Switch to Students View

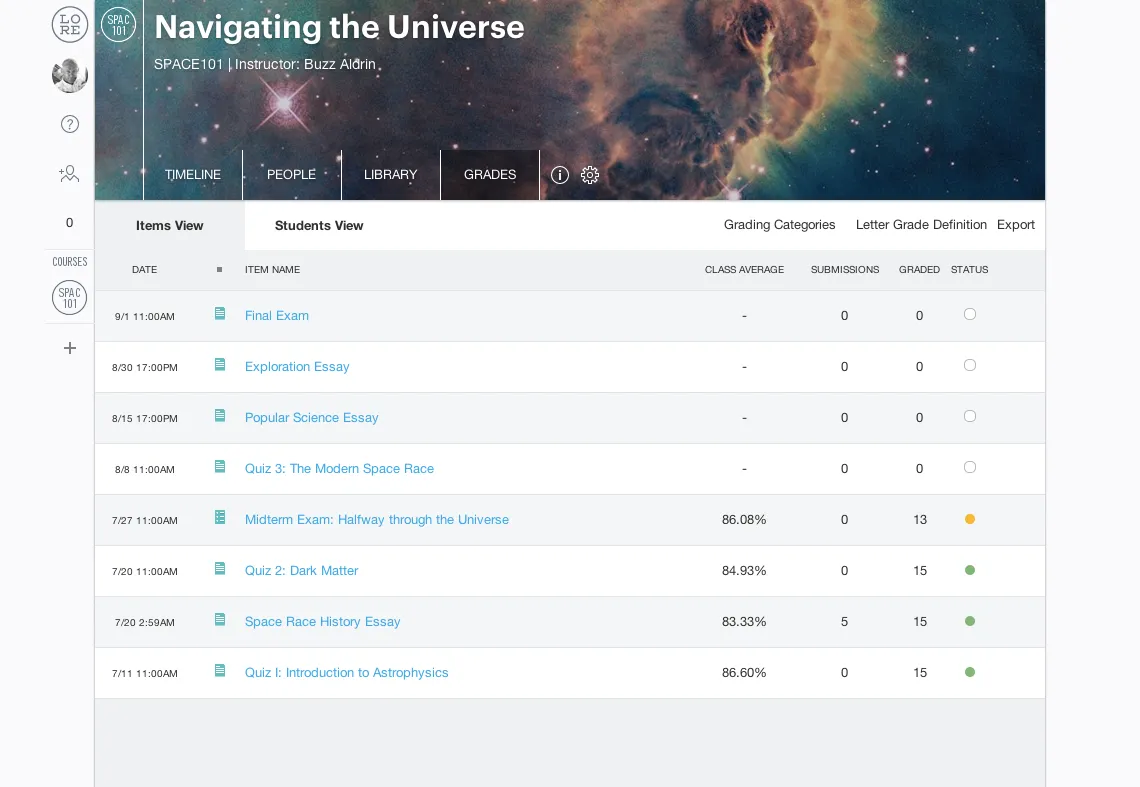pos(319,225)
